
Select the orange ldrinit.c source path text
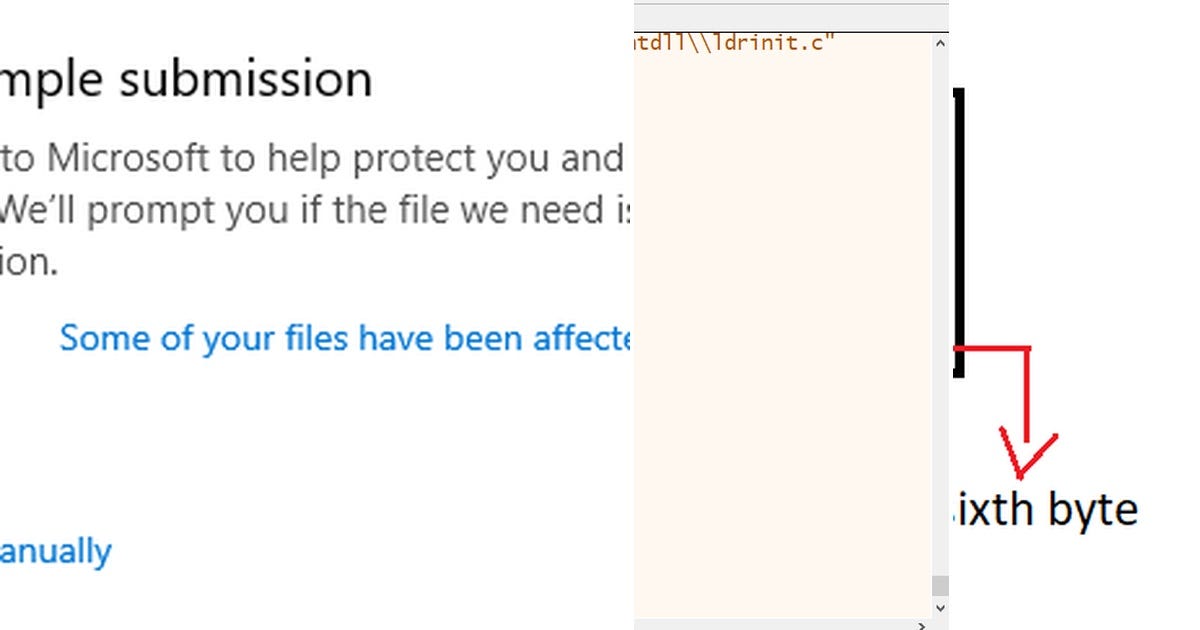click(735, 42)
